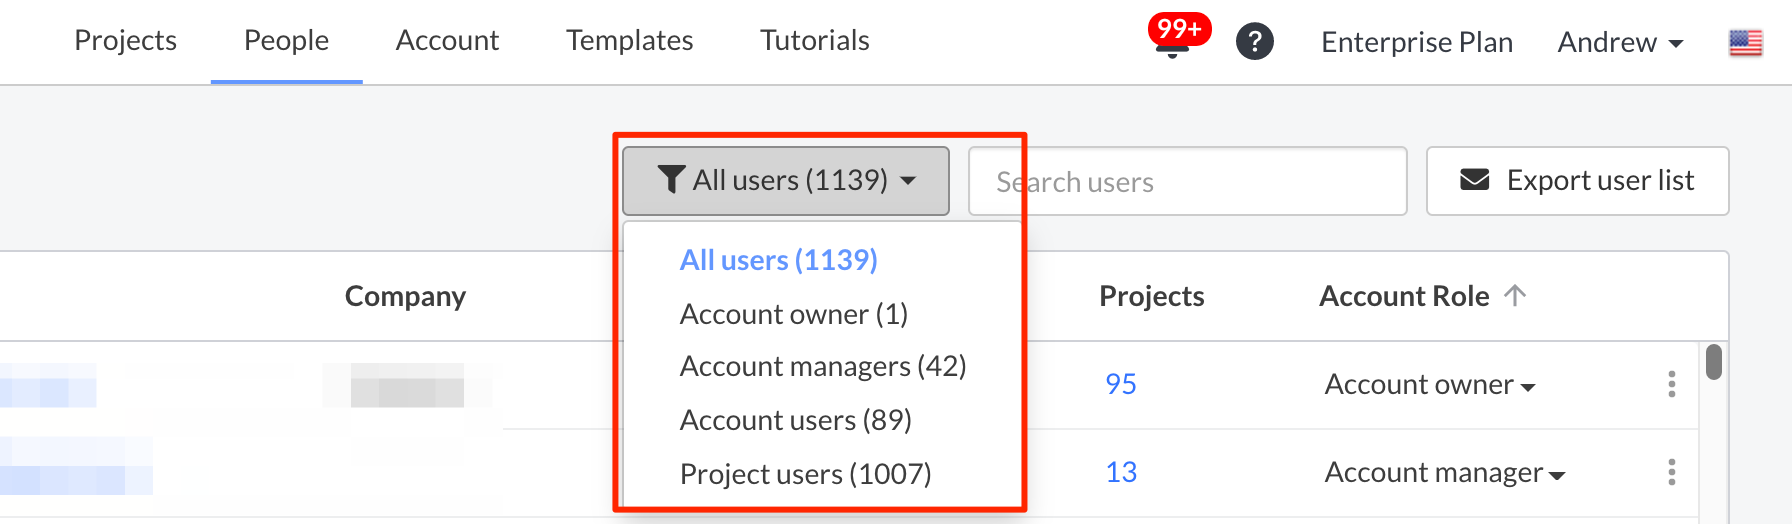
Task: Open the 95 projects link
Action: pyautogui.click(x=1120, y=385)
